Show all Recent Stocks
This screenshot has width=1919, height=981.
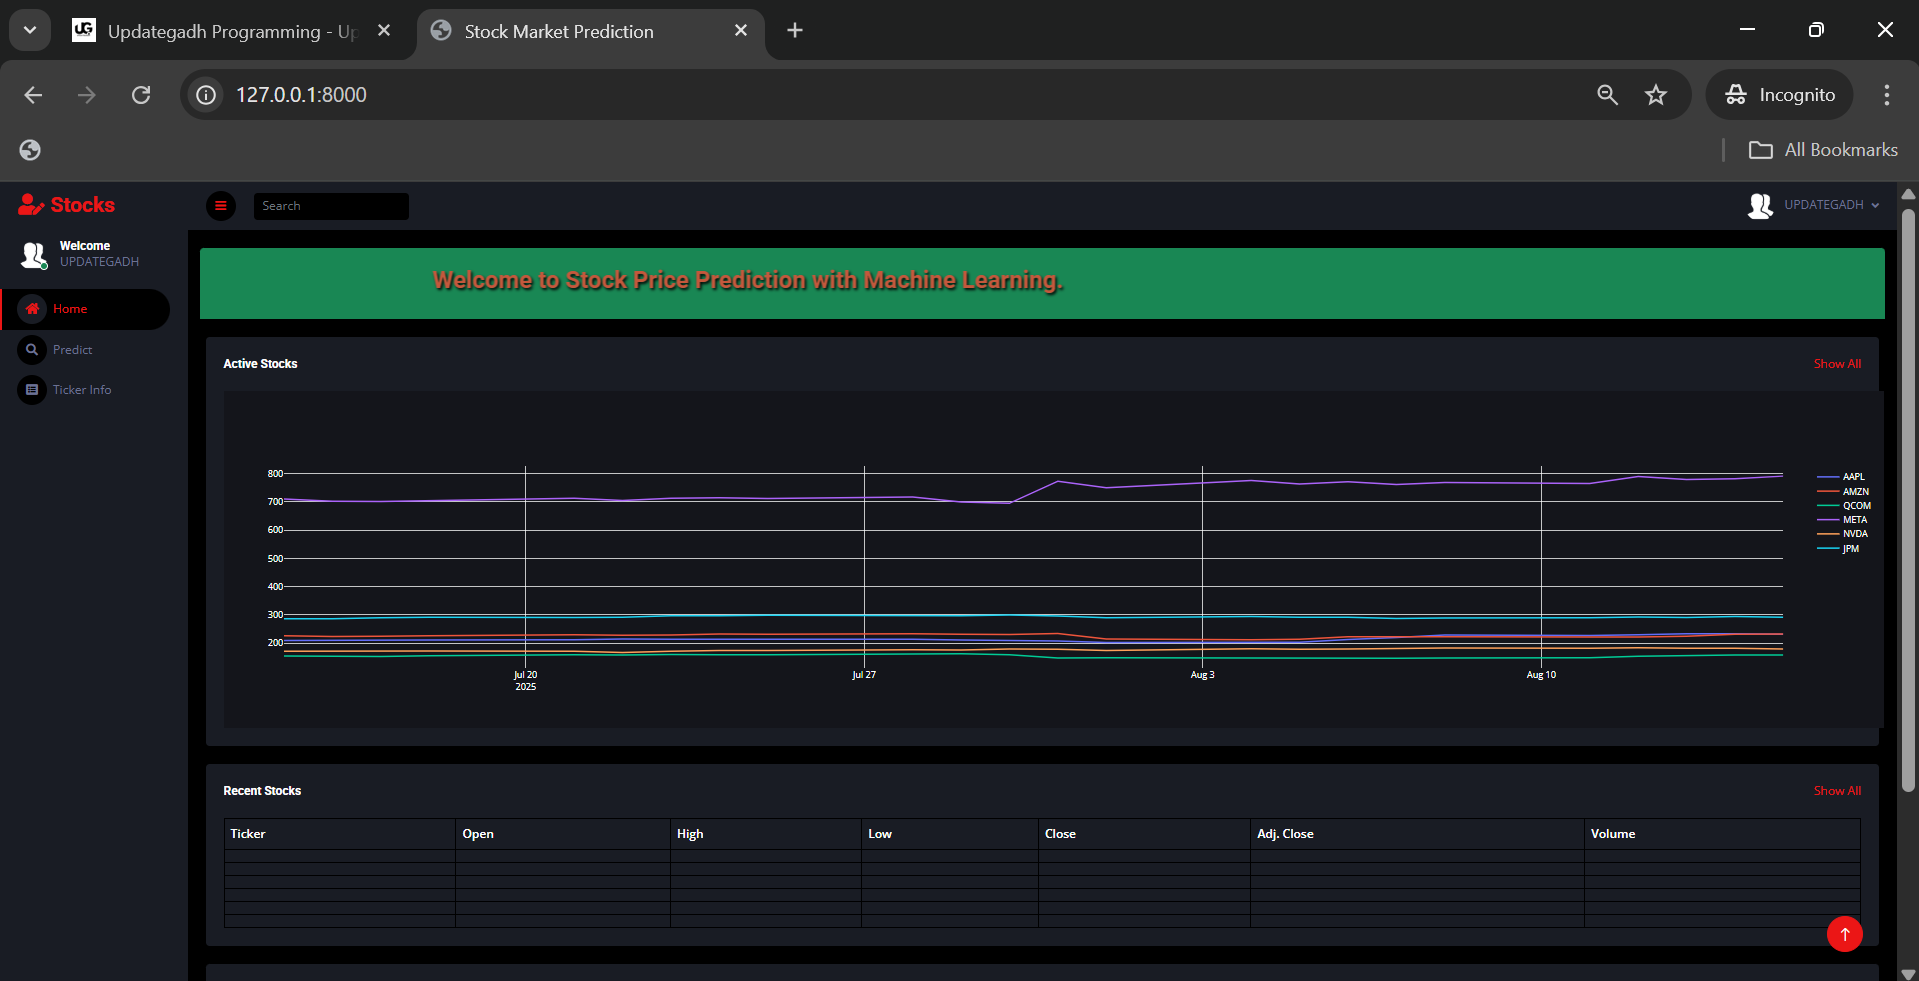click(x=1837, y=791)
